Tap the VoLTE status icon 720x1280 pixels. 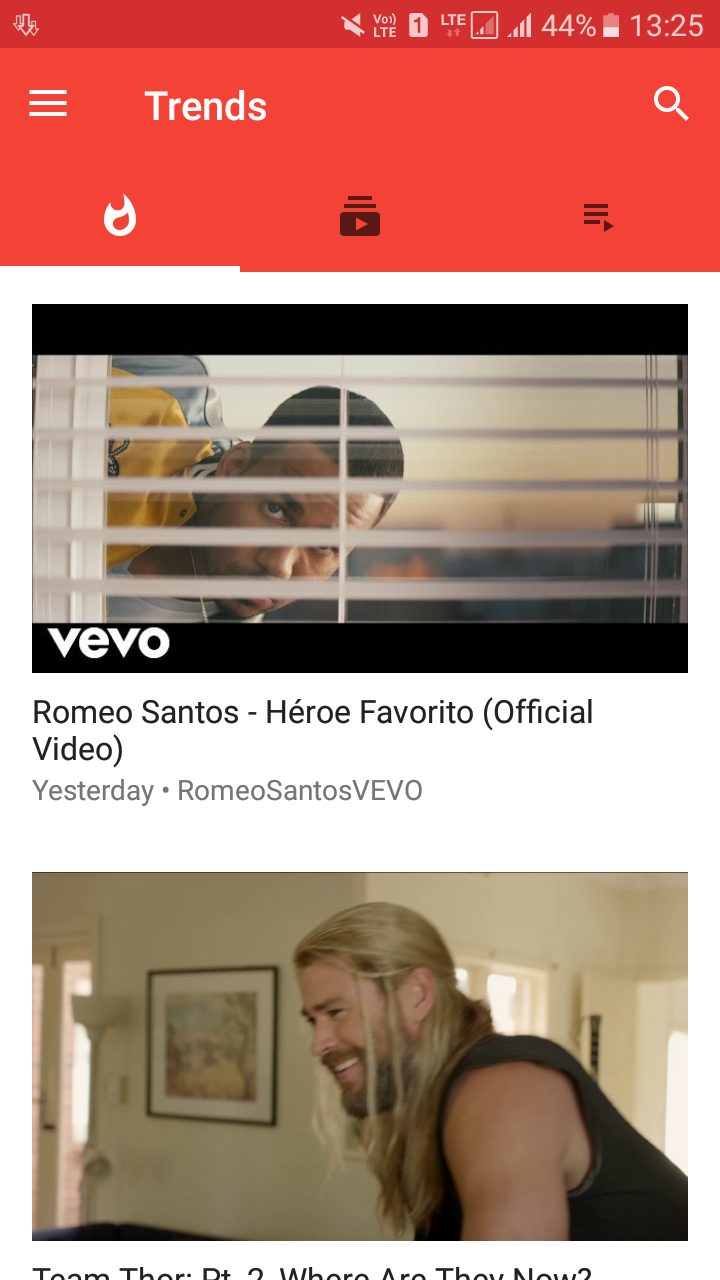click(x=385, y=25)
